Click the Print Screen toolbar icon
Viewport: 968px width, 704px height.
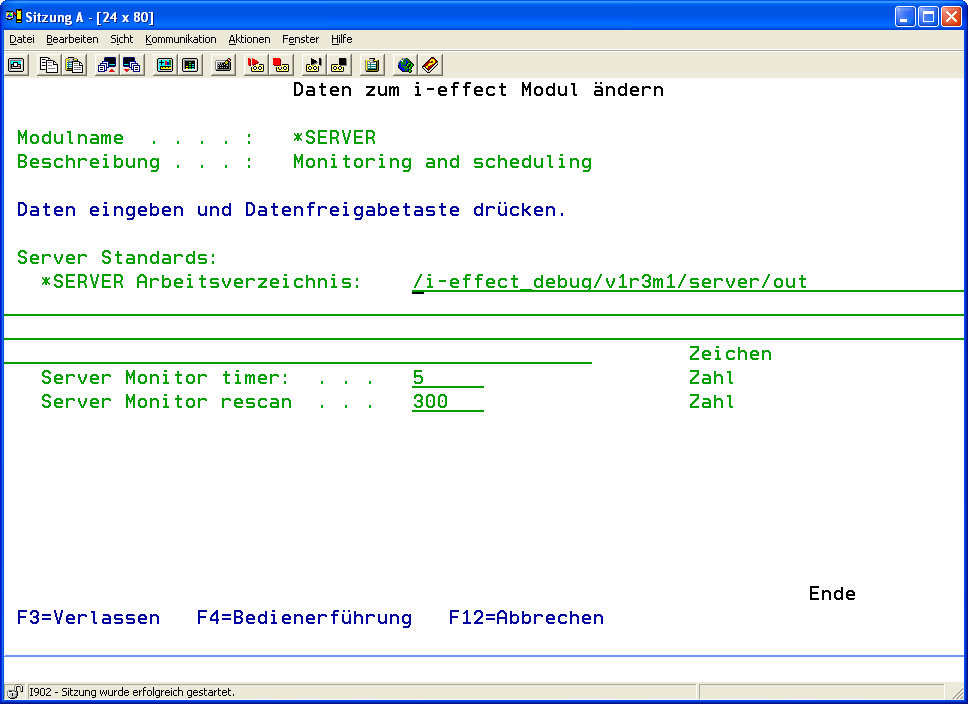pyautogui.click(x=17, y=65)
